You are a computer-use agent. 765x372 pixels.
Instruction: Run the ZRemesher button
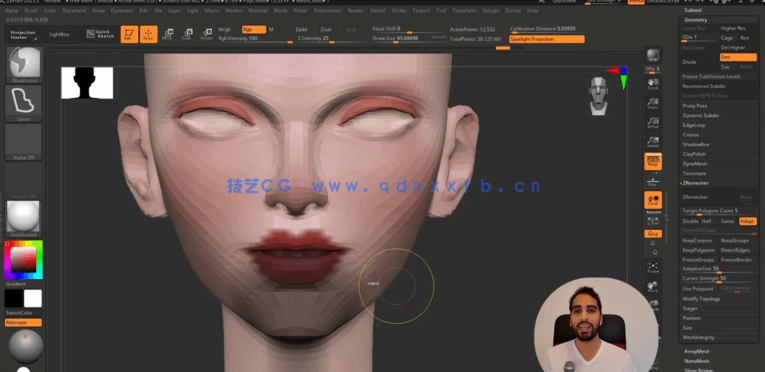[709, 197]
